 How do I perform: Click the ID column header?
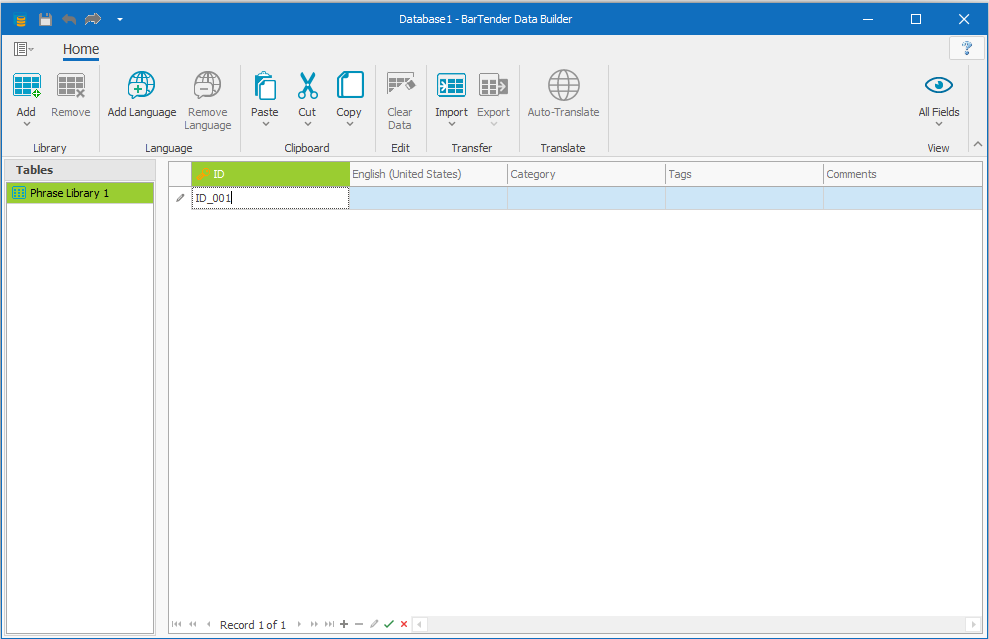tap(271, 174)
